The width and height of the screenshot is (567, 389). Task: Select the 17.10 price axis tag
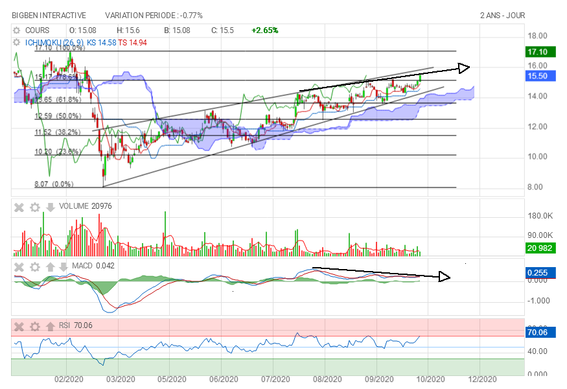click(x=540, y=52)
